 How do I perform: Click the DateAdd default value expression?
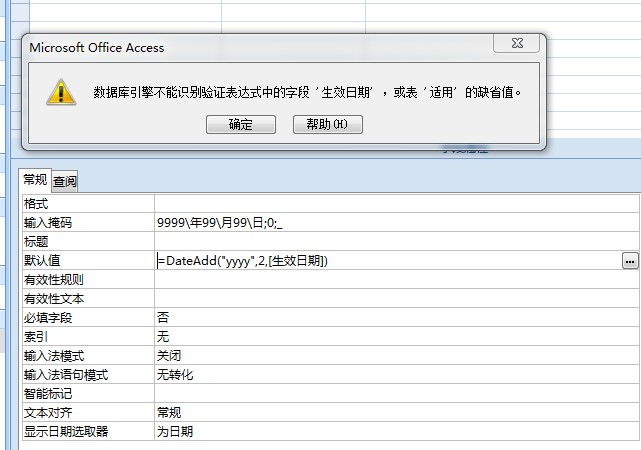coord(243,261)
